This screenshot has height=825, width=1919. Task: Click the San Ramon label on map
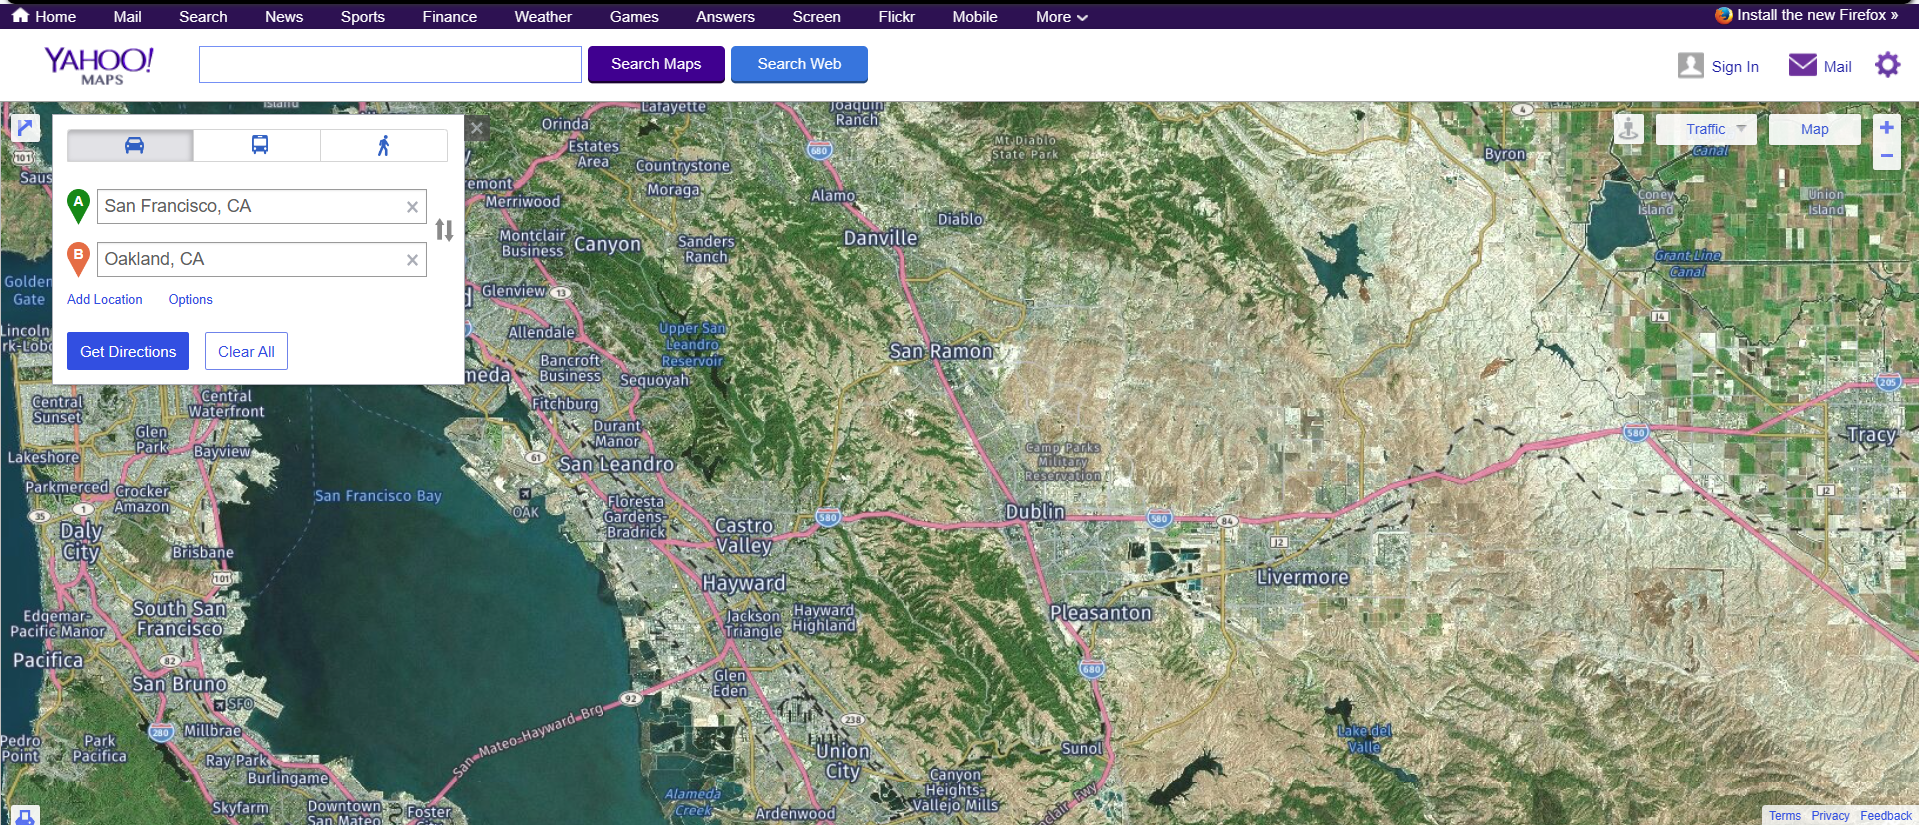click(x=941, y=351)
